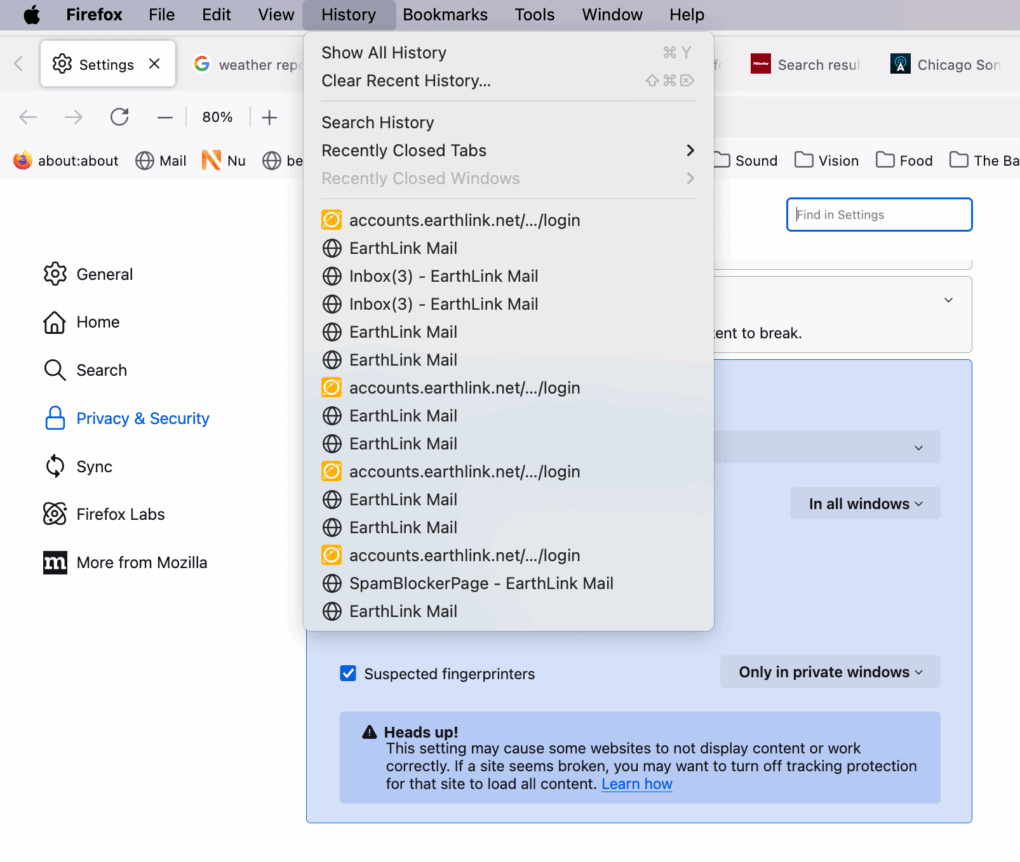Open the Sync settings section
This screenshot has height=862, width=1020.
[94, 466]
